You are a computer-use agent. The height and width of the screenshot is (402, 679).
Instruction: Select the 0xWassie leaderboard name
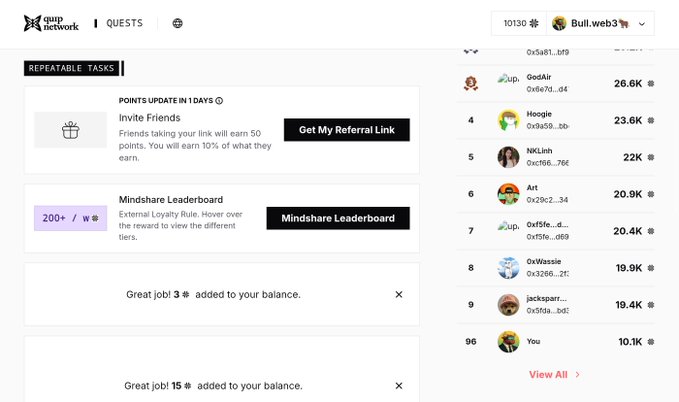[x=543, y=262]
